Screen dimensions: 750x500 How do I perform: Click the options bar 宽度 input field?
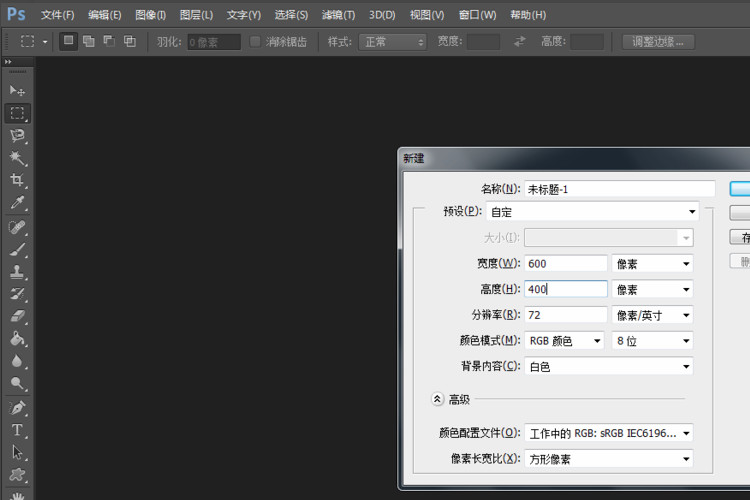pos(483,42)
